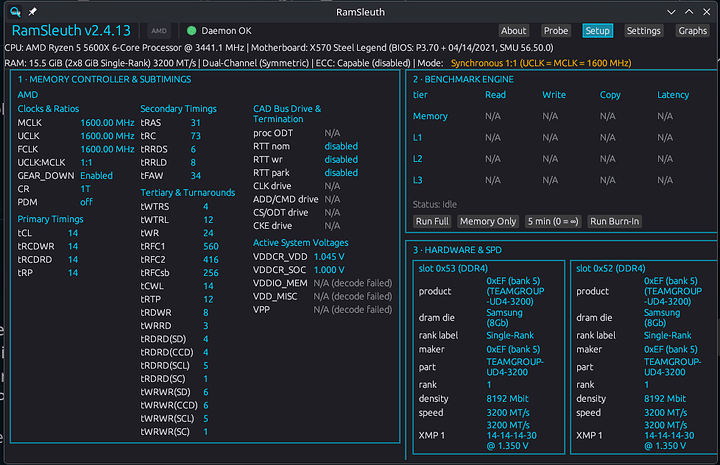The height and width of the screenshot is (465, 720).
Task: Click the L1 tier row label
Action: pos(417,138)
